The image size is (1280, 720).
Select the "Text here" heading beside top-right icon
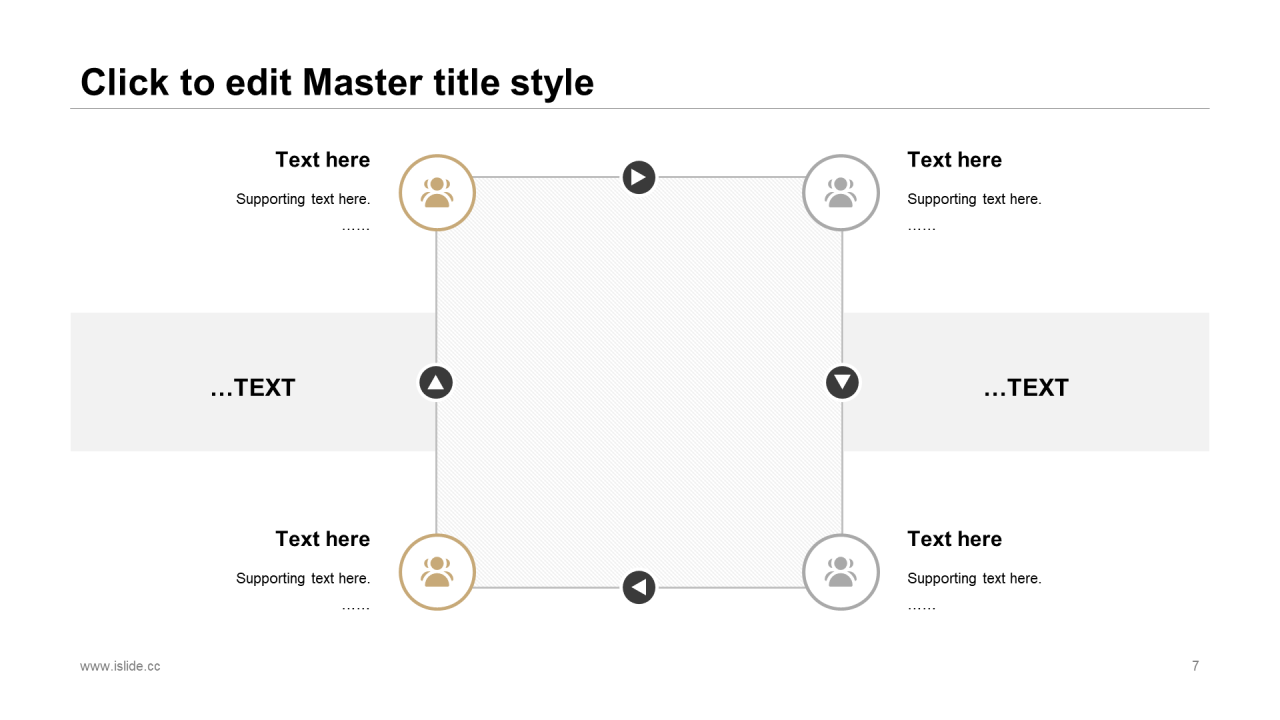pos(954,160)
